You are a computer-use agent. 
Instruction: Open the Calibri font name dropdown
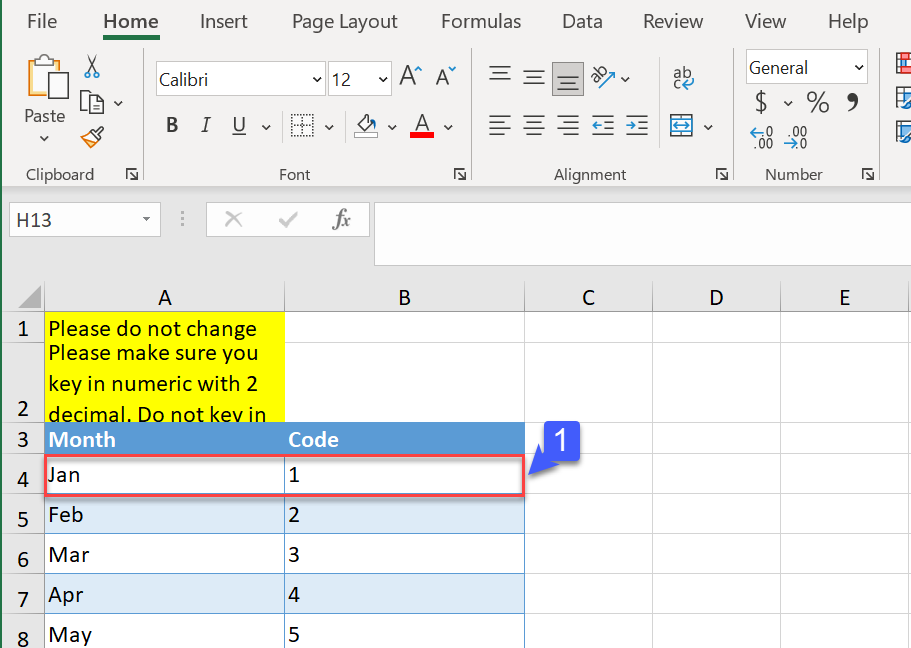tap(318, 80)
